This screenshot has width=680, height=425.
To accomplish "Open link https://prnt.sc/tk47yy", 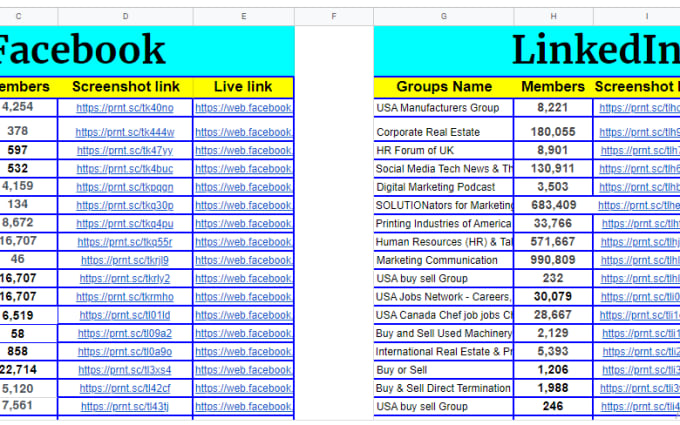I will (x=125, y=150).
